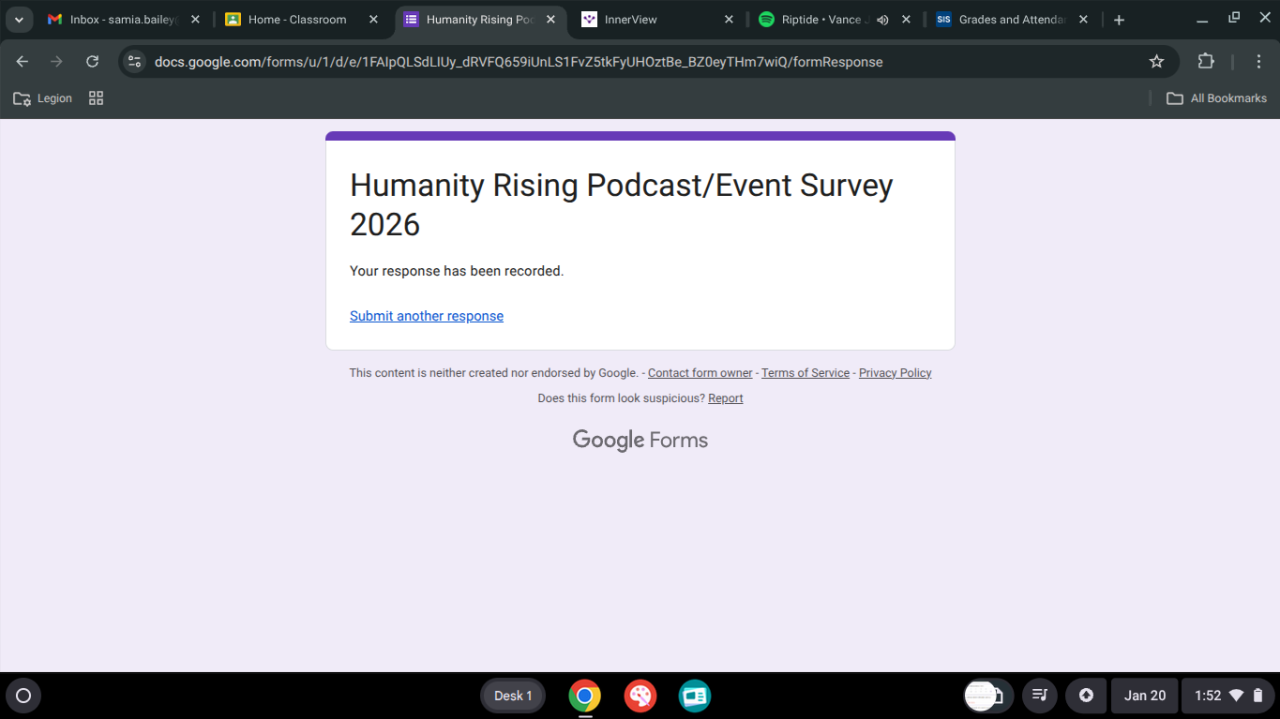1280x719 pixels.
Task: Bookmark this page with the star icon
Action: point(1157,62)
